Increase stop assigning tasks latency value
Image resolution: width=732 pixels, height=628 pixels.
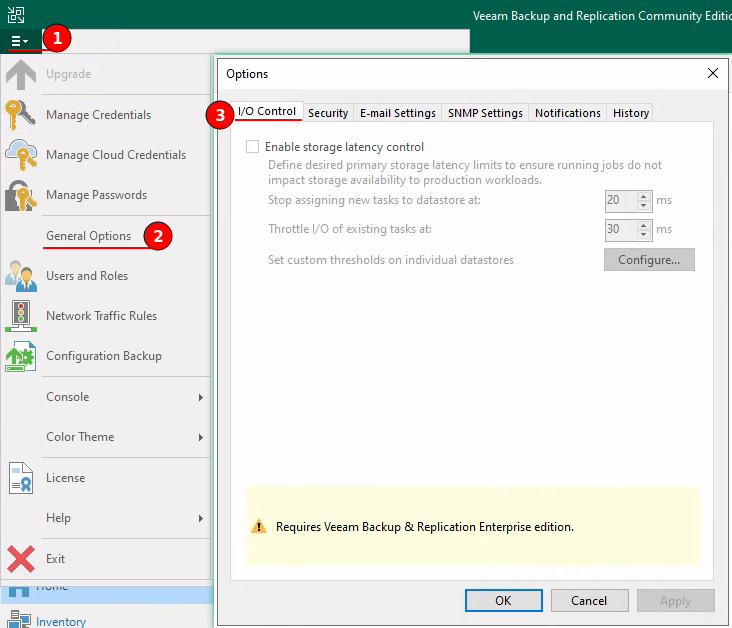click(x=644, y=197)
